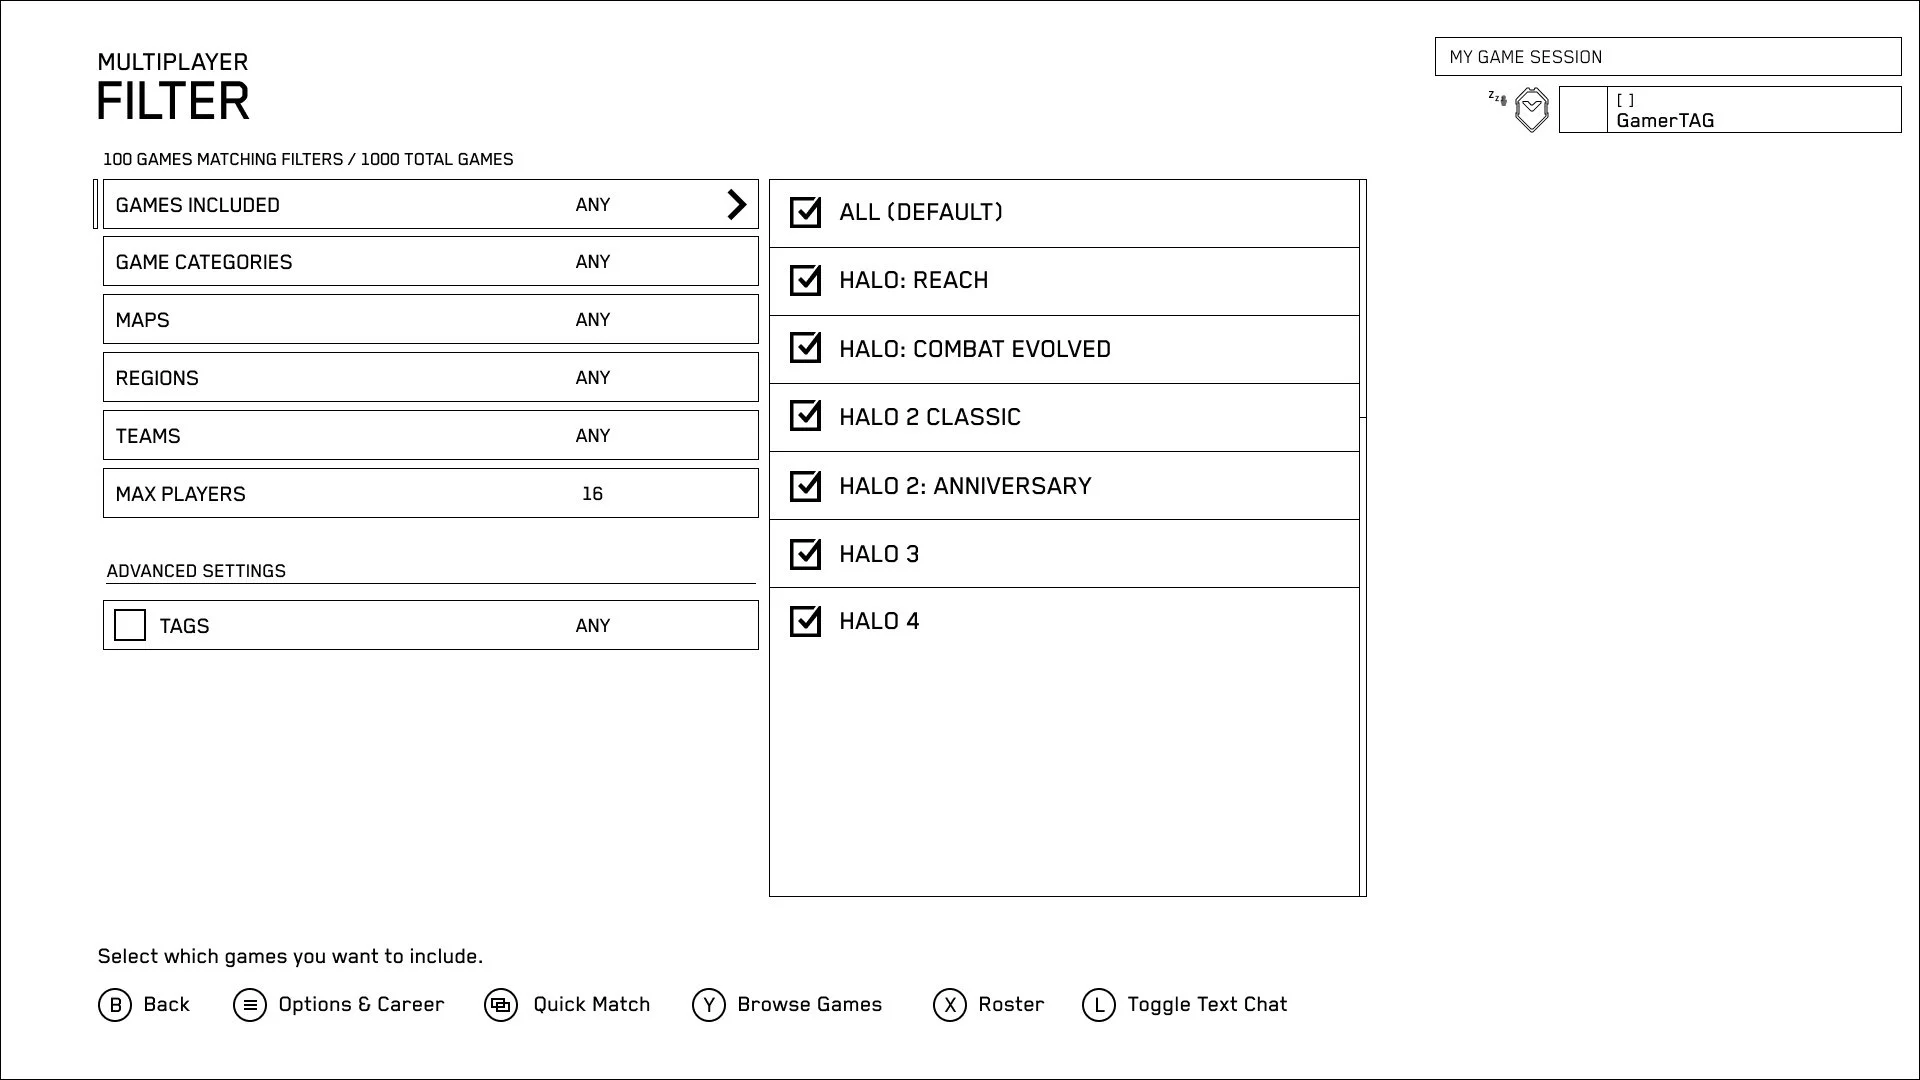Expand the Games Included chevron arrow
Image resolution: width=1920 pixels, height=1080 pixels.
click(x=737, y=204)
